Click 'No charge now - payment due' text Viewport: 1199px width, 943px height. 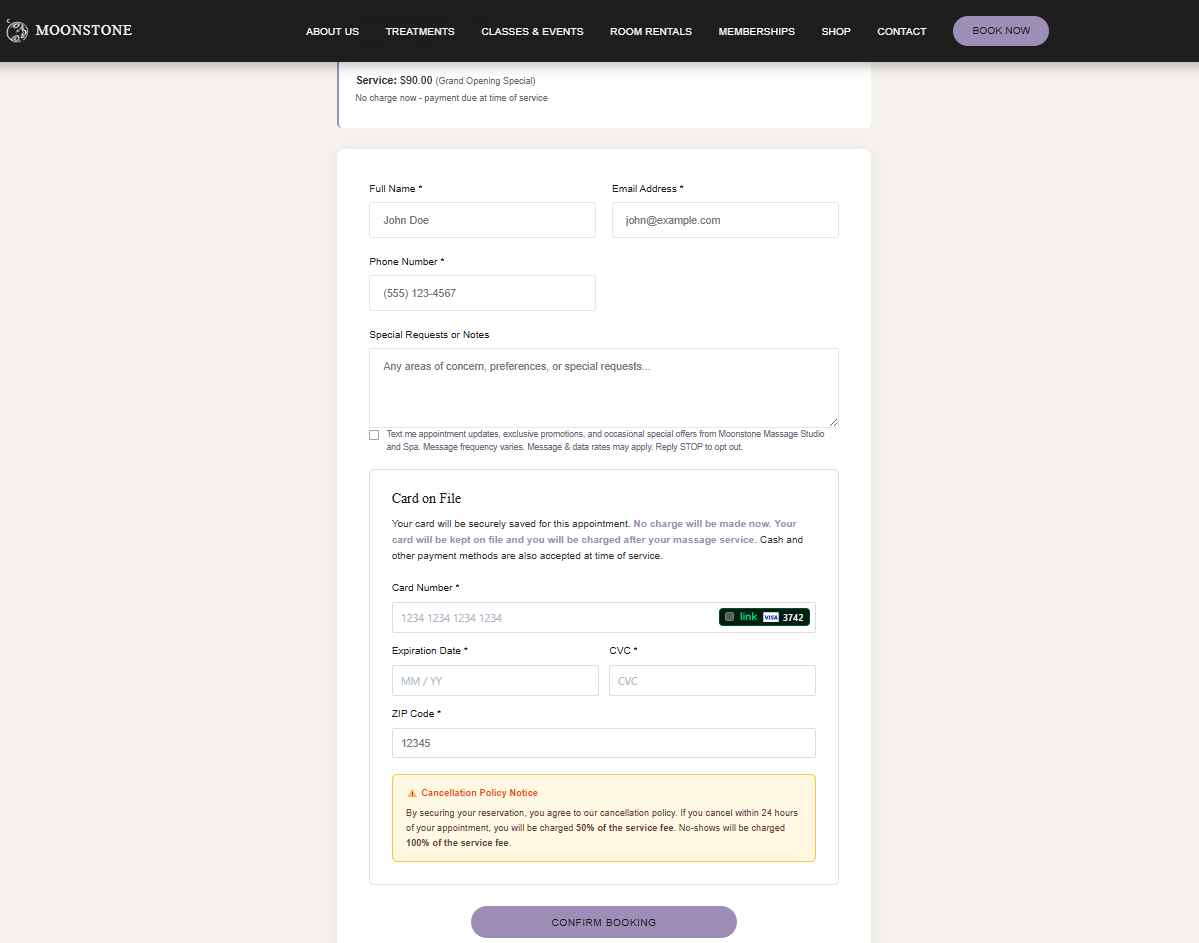451,98
